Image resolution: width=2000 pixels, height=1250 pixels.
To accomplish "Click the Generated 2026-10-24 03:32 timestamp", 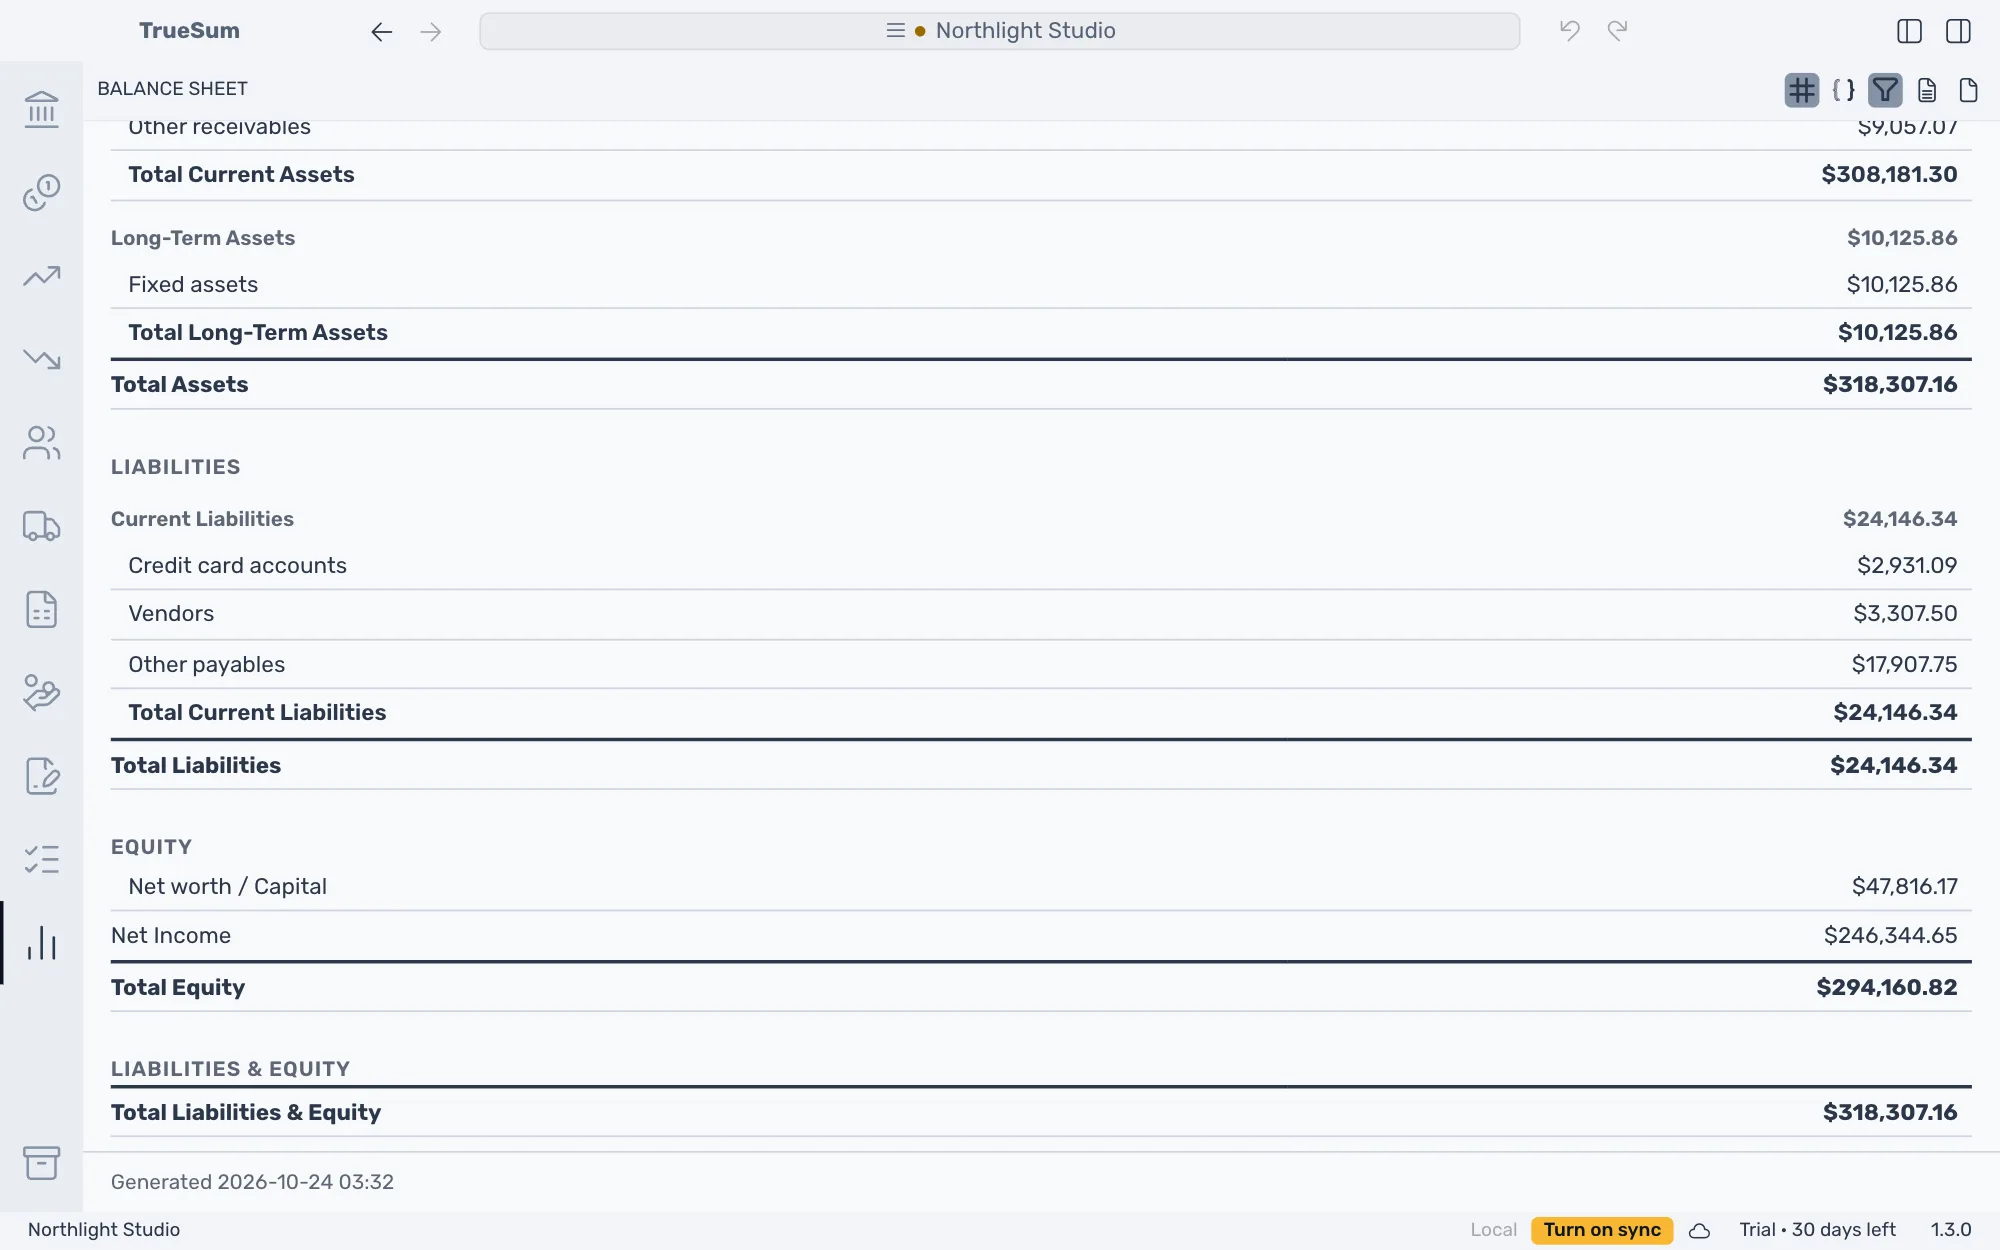I will coord(252,1182).
